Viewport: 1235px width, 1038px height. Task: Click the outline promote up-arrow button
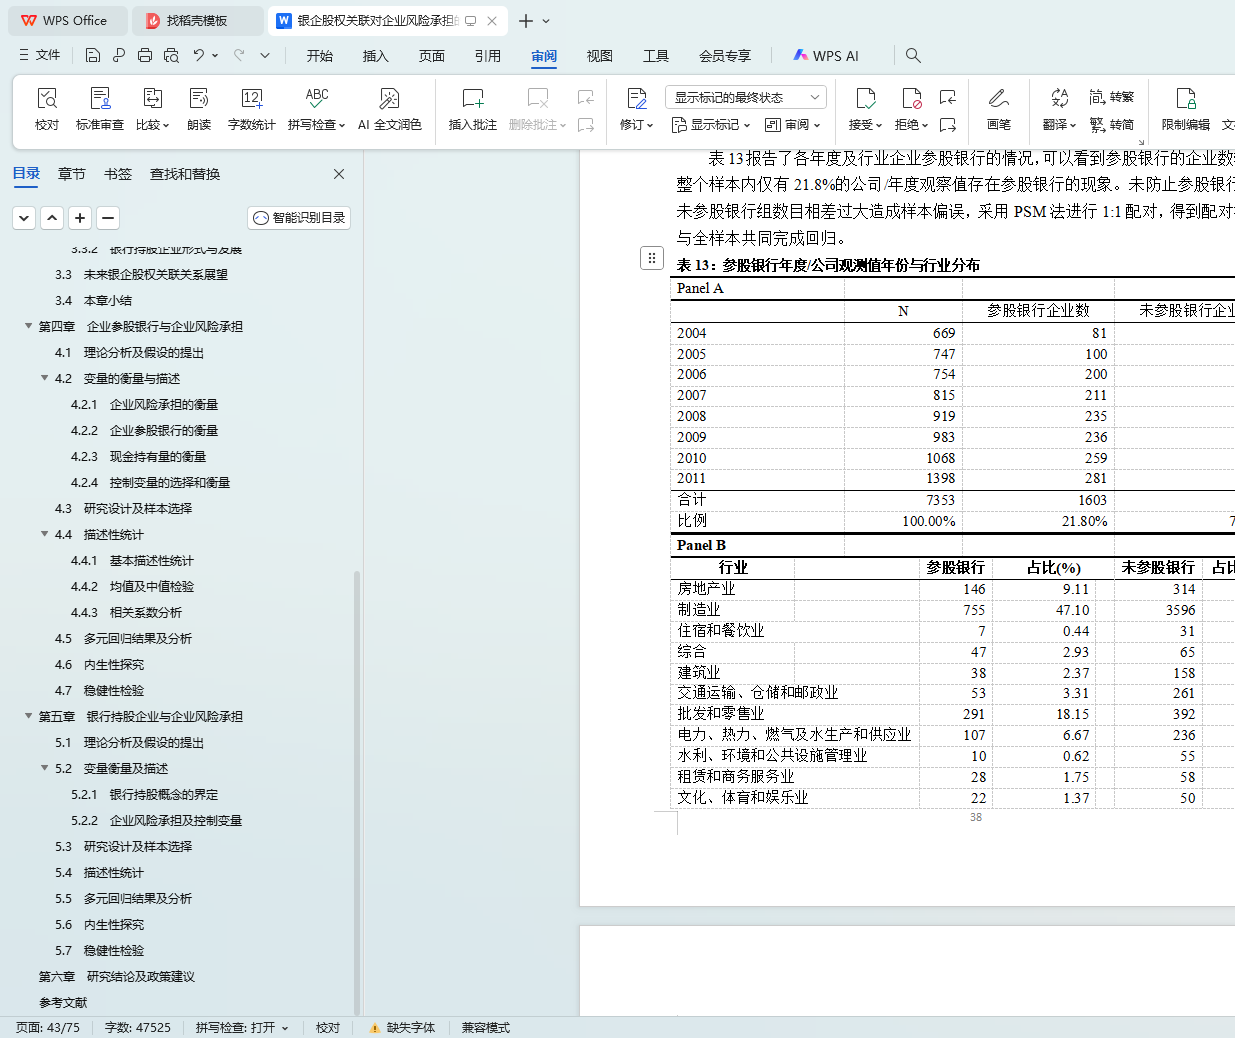coord(52,218)
